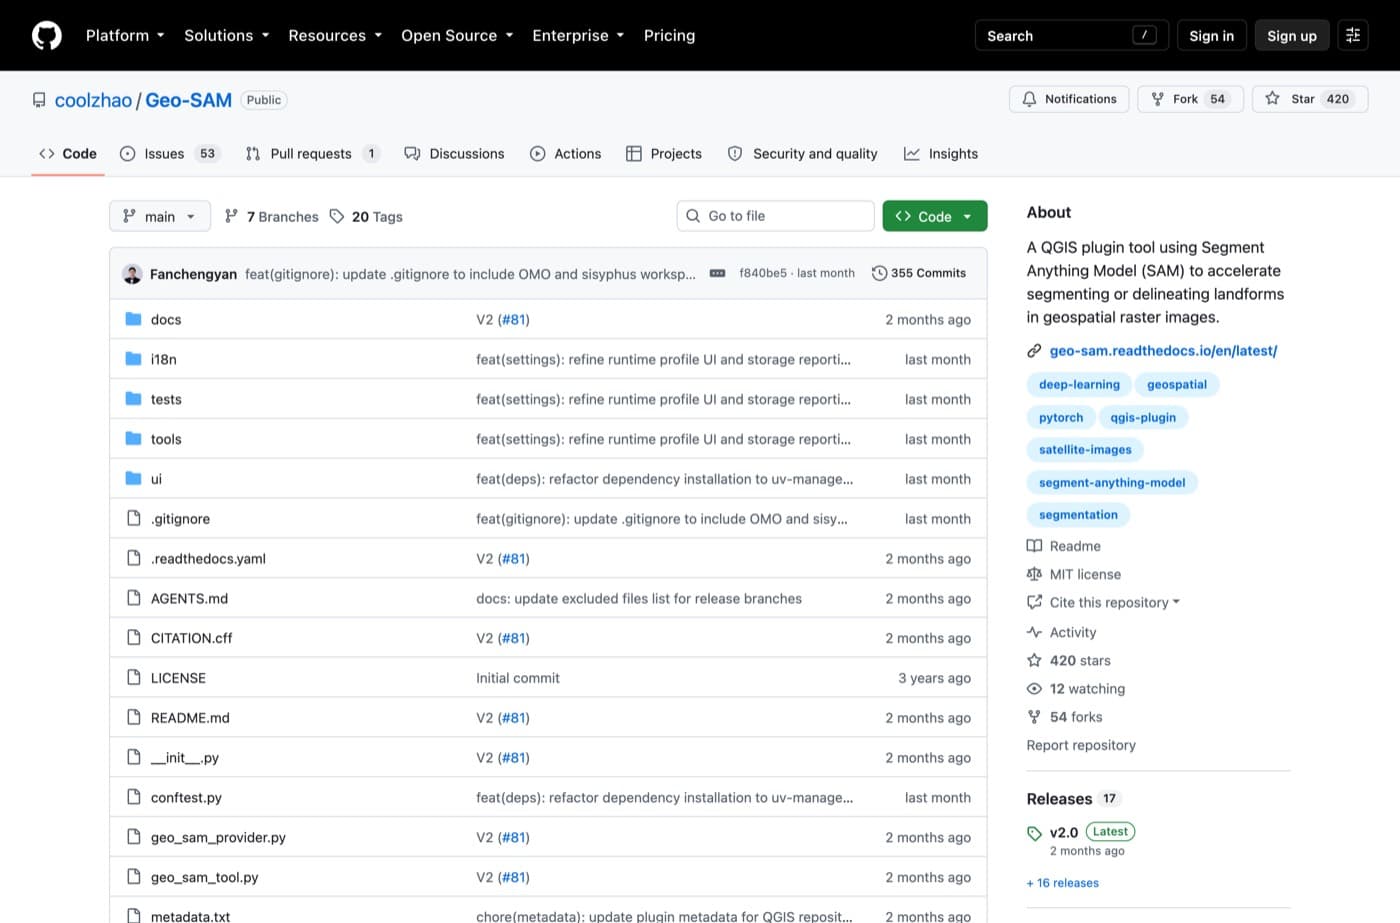Click the GitHub logo icon
The width and height of the screenshot is (1400, 923).
click(47, 35)
